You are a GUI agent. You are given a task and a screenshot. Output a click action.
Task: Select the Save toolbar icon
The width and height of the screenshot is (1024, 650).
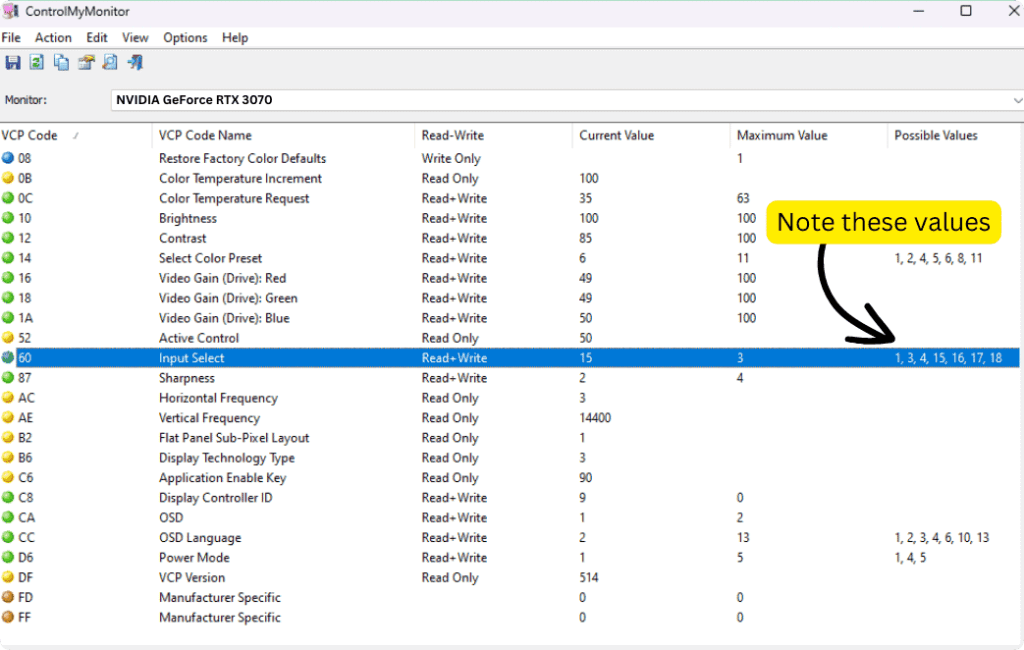click(x=12, y=62)
